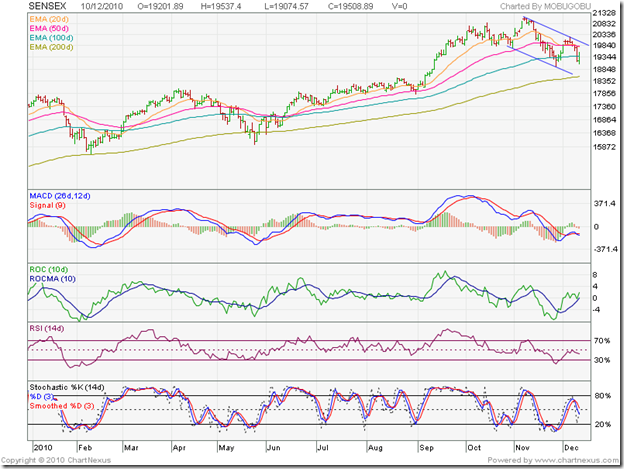Click the 19344 price axis value
Screen dimensions: 624x469
(x=604, y=57)
